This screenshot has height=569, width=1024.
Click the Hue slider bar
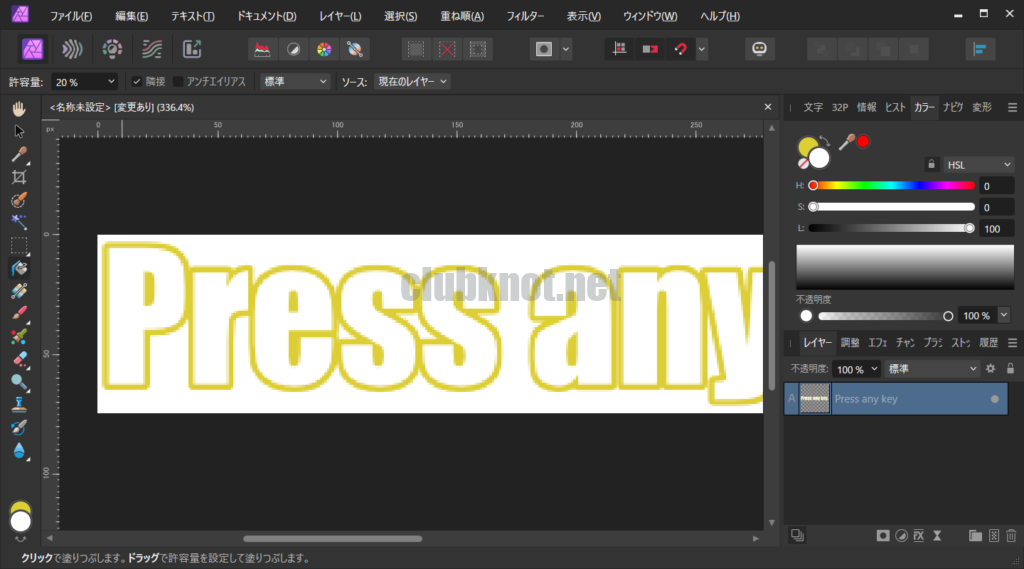pyautogui.click(x=892, y=185)
